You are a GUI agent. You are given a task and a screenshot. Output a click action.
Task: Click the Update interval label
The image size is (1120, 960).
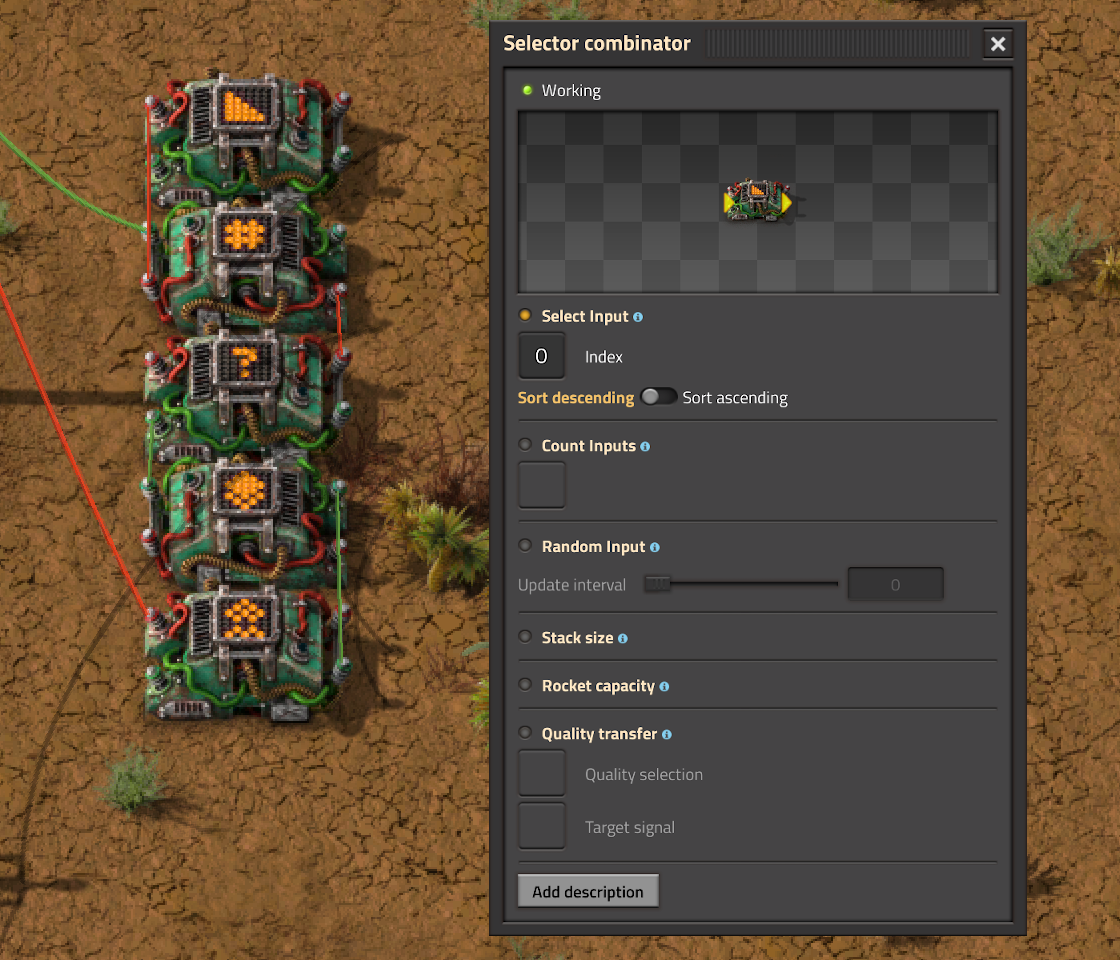pos(571,585)
